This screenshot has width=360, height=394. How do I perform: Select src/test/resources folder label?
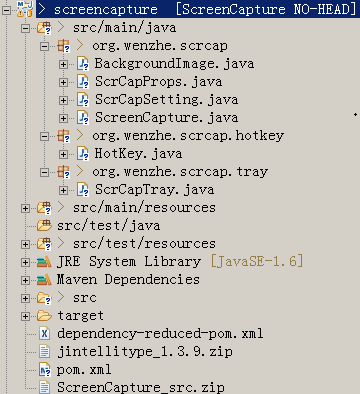[x=144, y=244]
